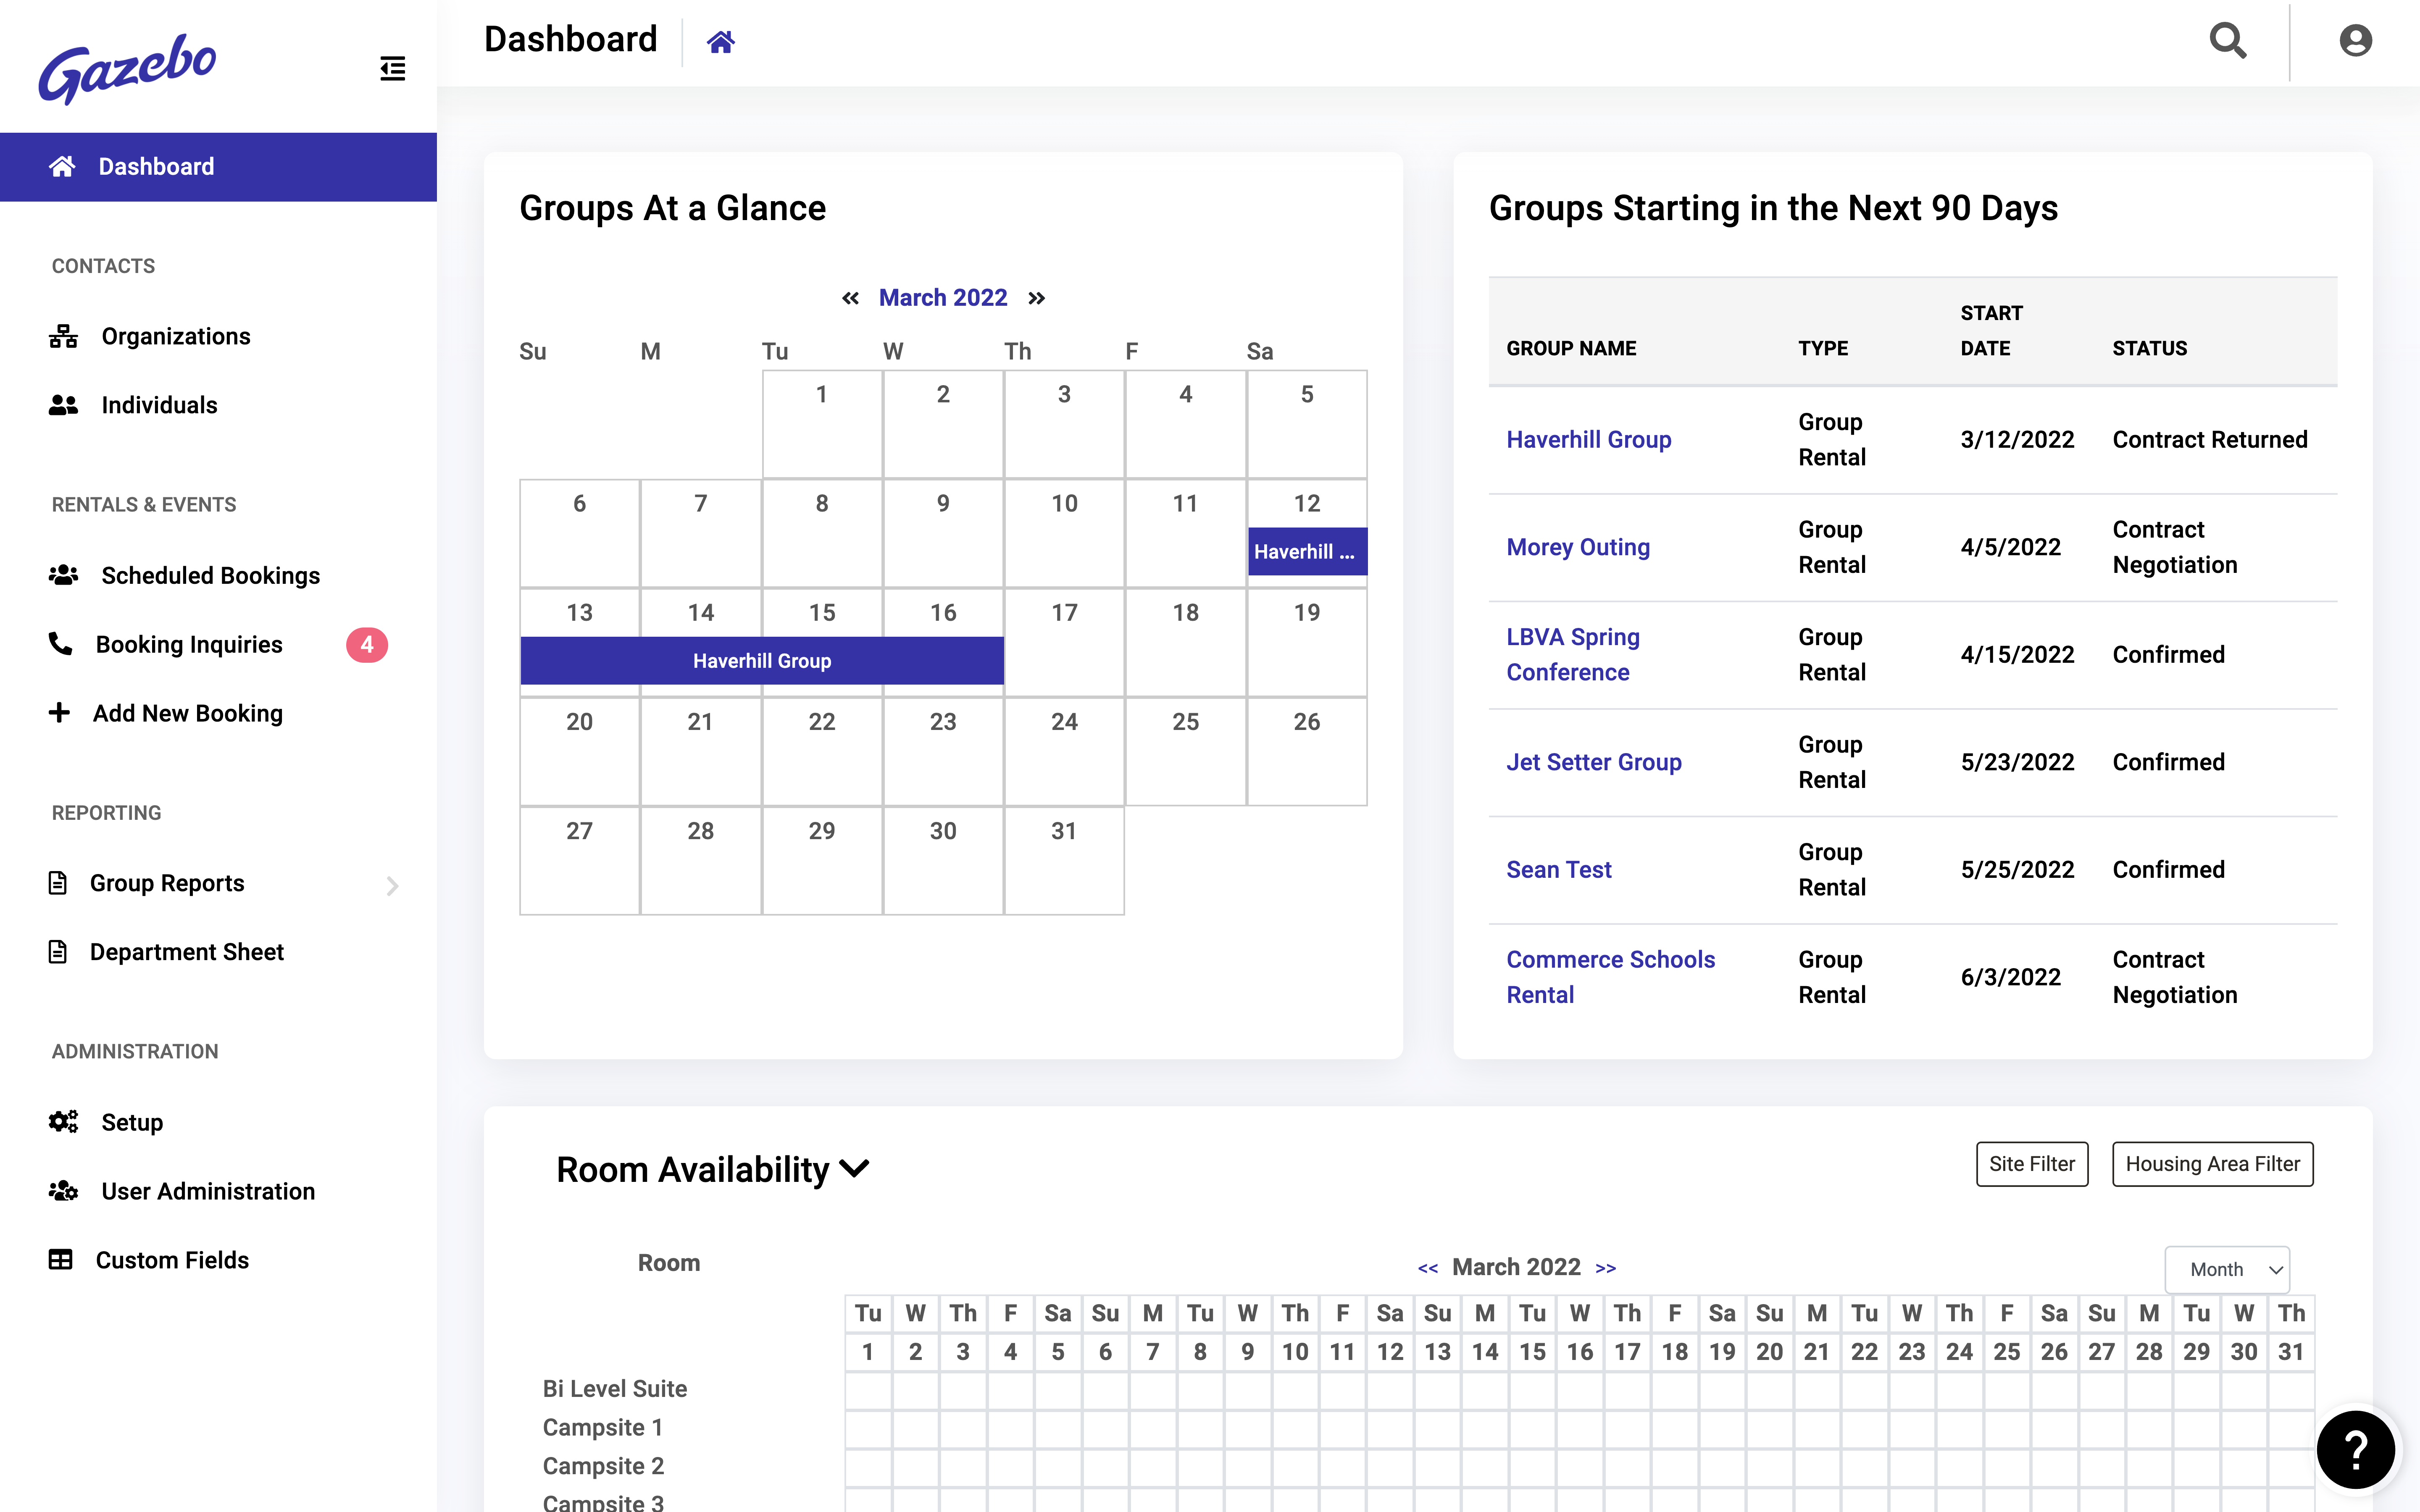Click the March 2022 calendar title link
Viewport: 2420px width, 1512px height.
(943, 298)
